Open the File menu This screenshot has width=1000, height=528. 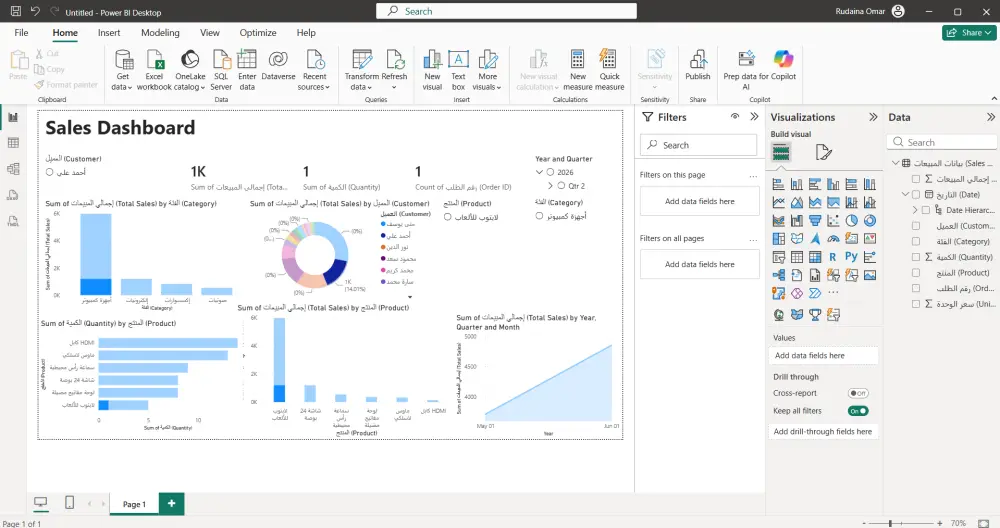(21, 33)
